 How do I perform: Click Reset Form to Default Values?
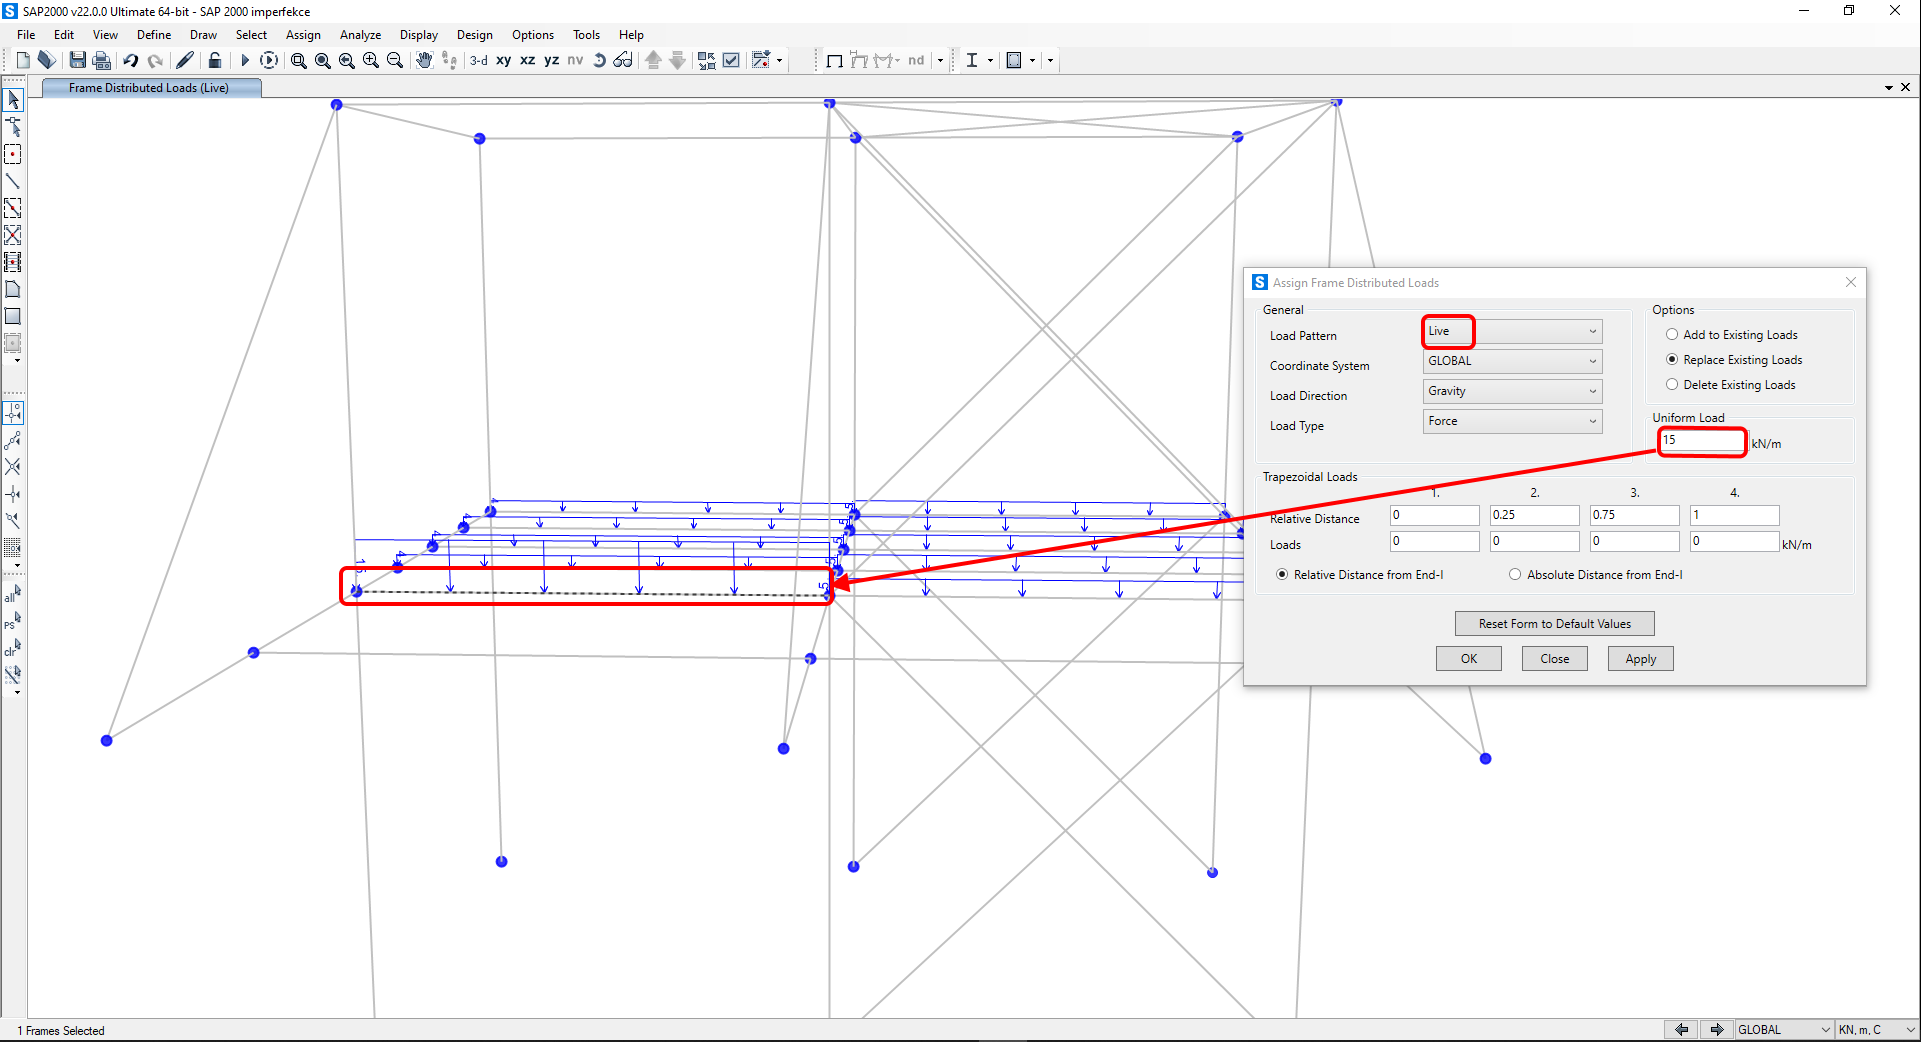[x=1554, y=624]
